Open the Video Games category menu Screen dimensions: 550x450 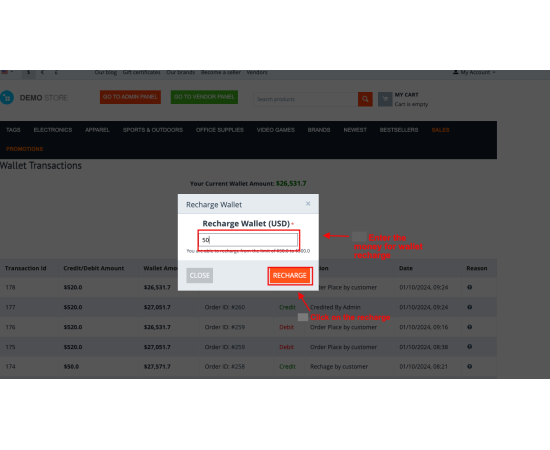[276, 130]
